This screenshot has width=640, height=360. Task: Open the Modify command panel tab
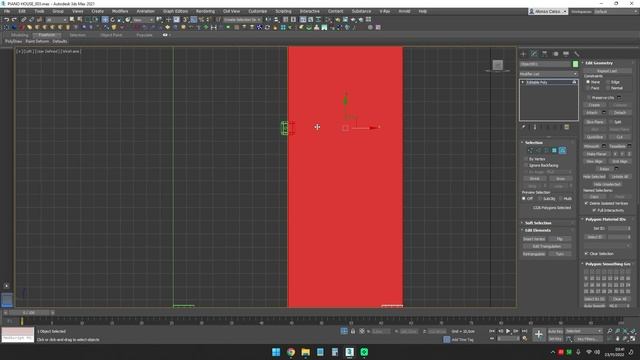pos(534,54)
